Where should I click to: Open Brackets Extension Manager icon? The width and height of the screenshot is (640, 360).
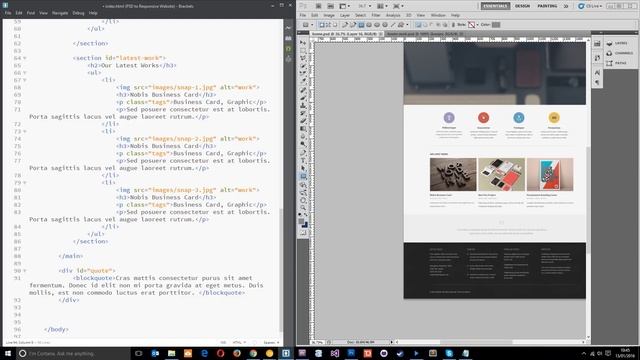(289, 38)
